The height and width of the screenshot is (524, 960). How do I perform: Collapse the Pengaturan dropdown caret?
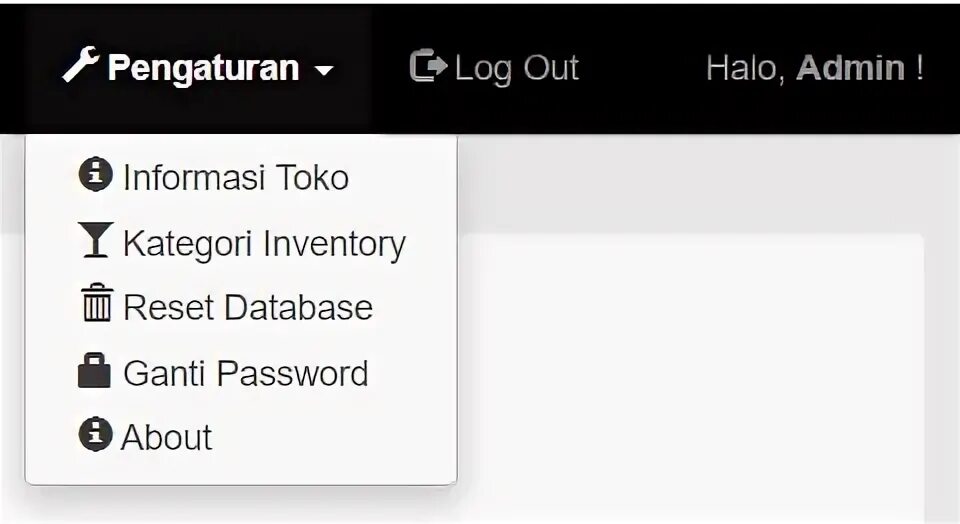click(x=322, y=71)
